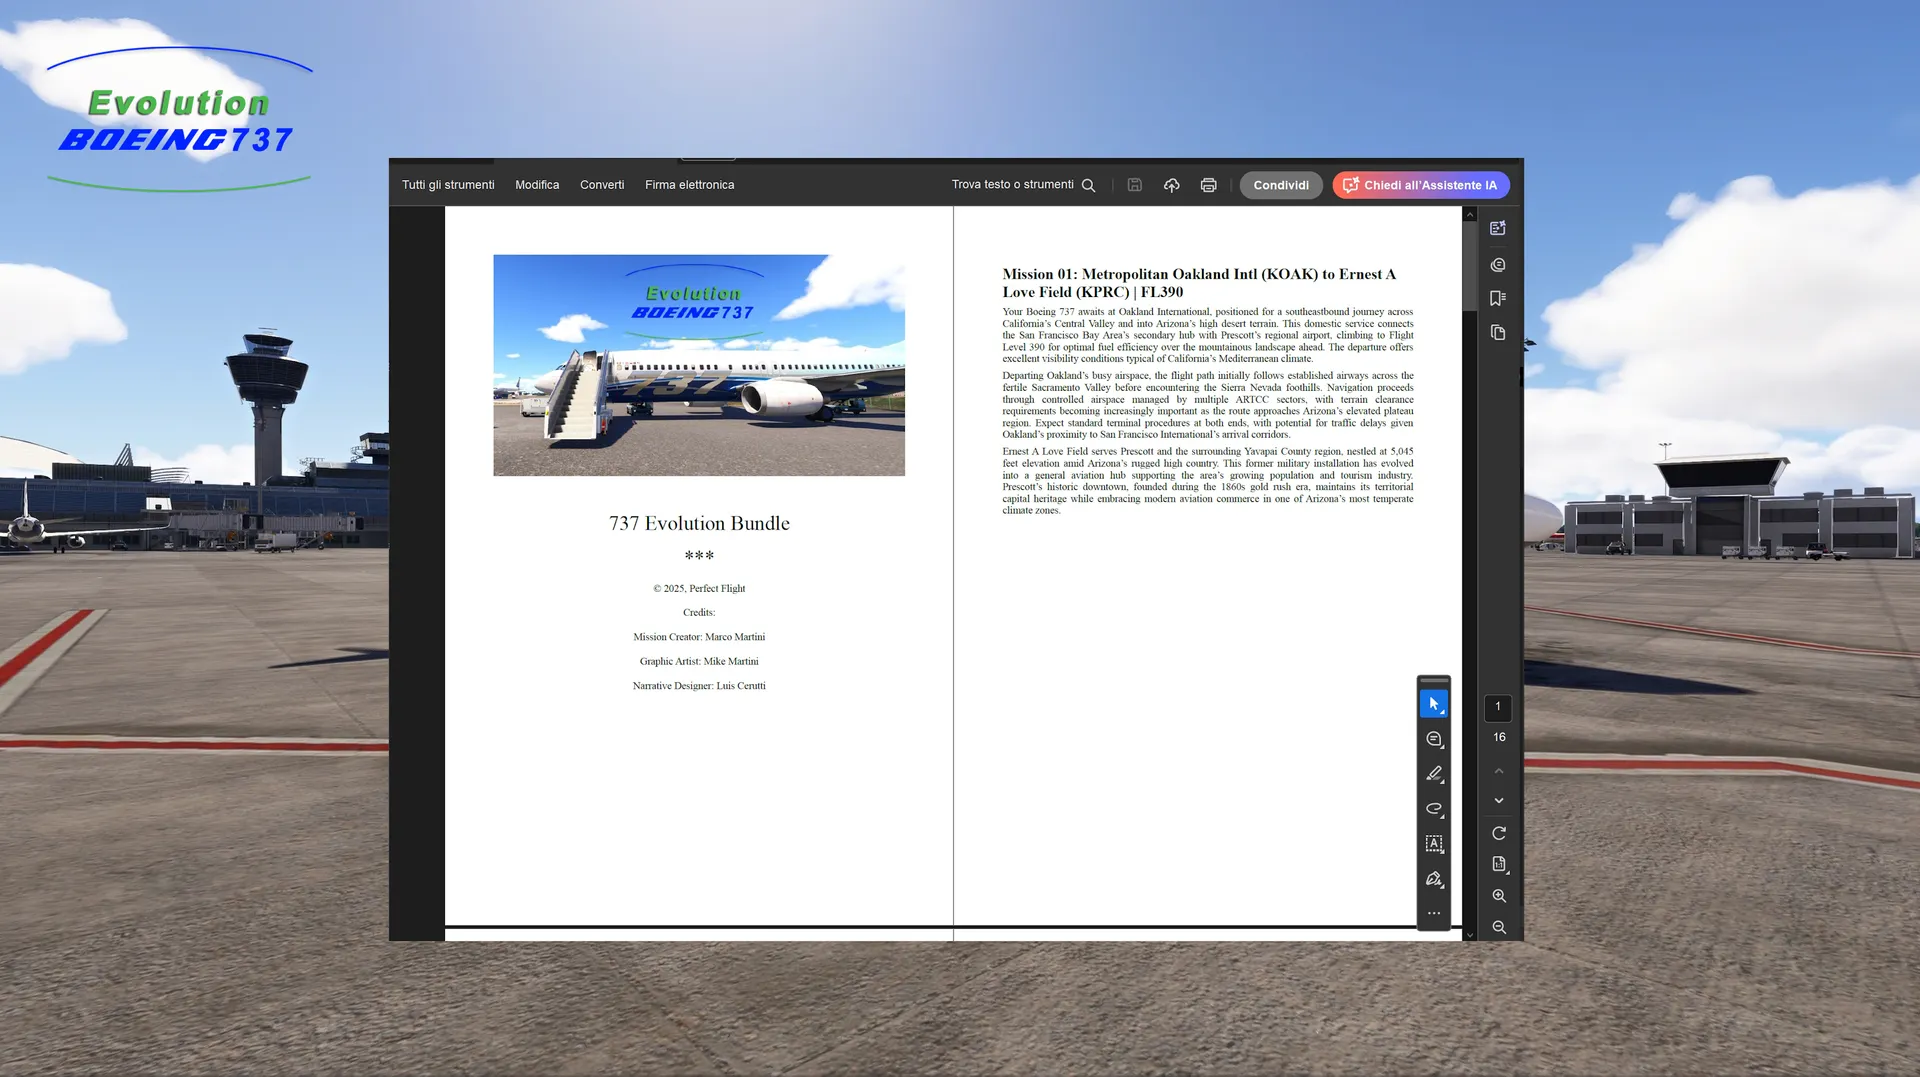Select the add comment tool
Image resolution: width=1920 pixels, height=1077 pixels.
pos(1434,739)
